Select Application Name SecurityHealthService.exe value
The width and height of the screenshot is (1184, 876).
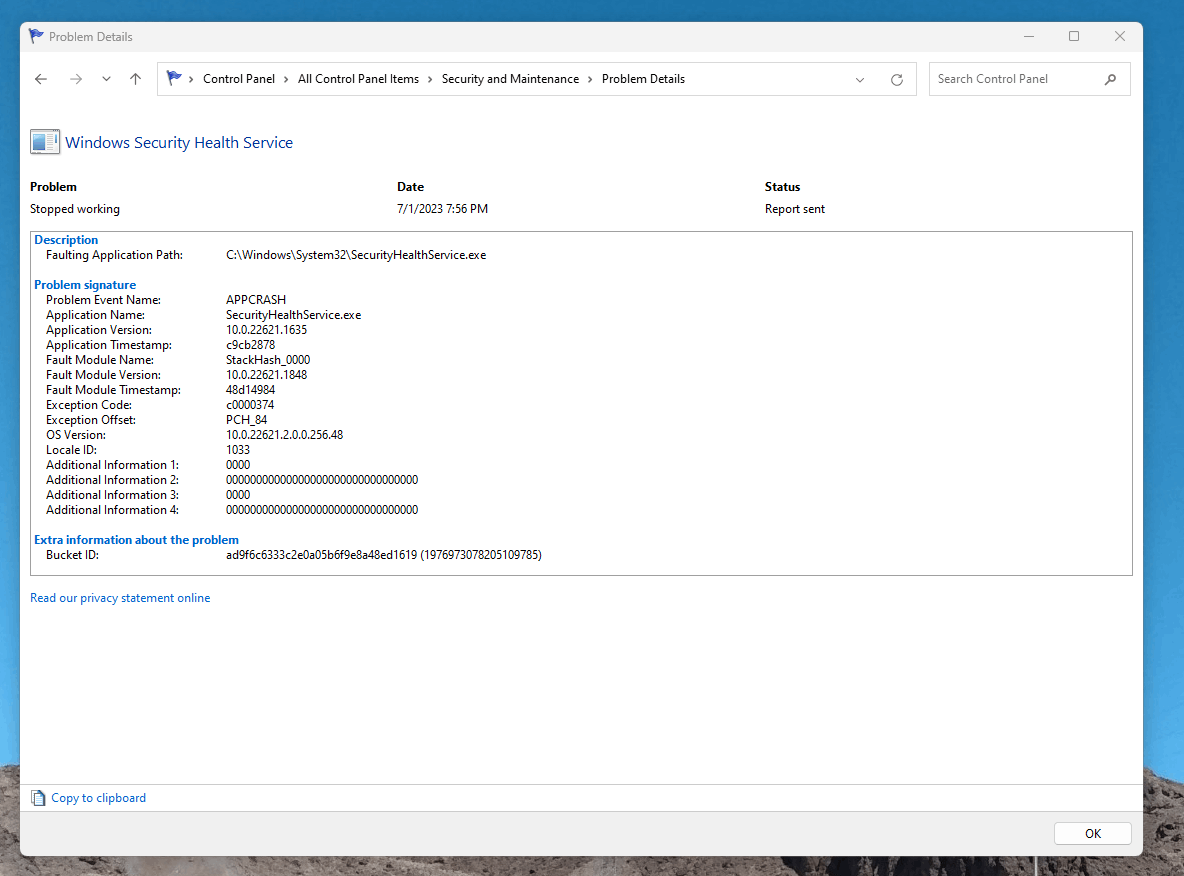[x=294, y=315]
